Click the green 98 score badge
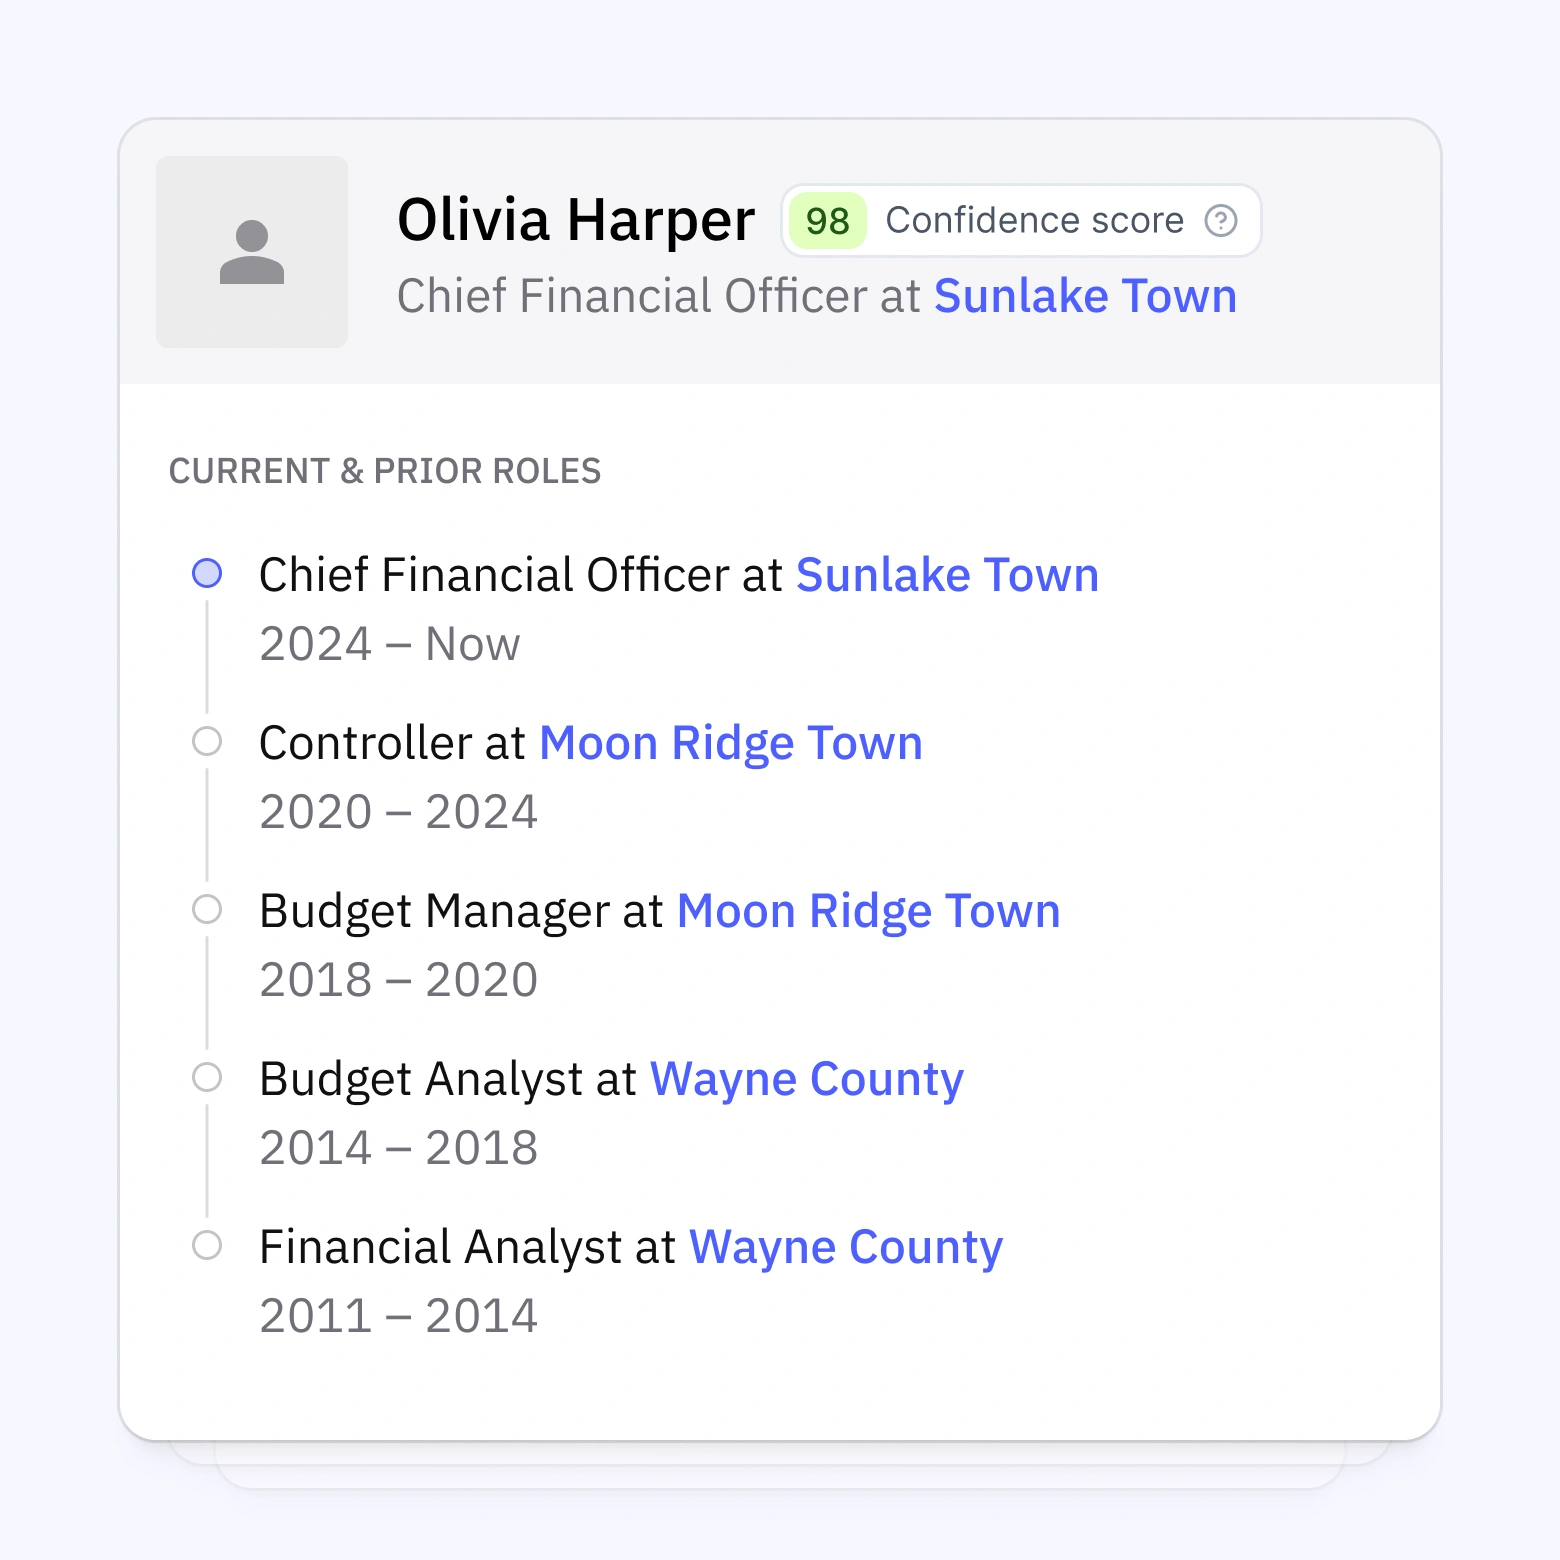 click(x=826, y=220)
